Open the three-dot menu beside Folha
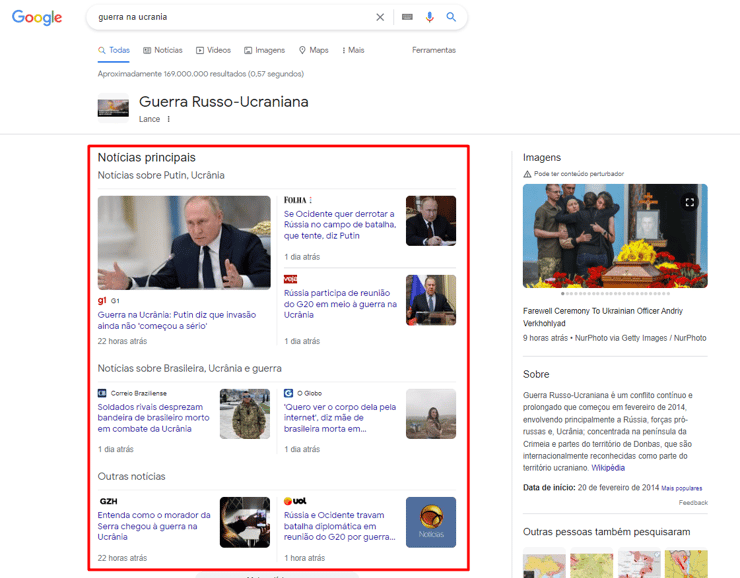 pyautogui.click(x=311, y=200)
